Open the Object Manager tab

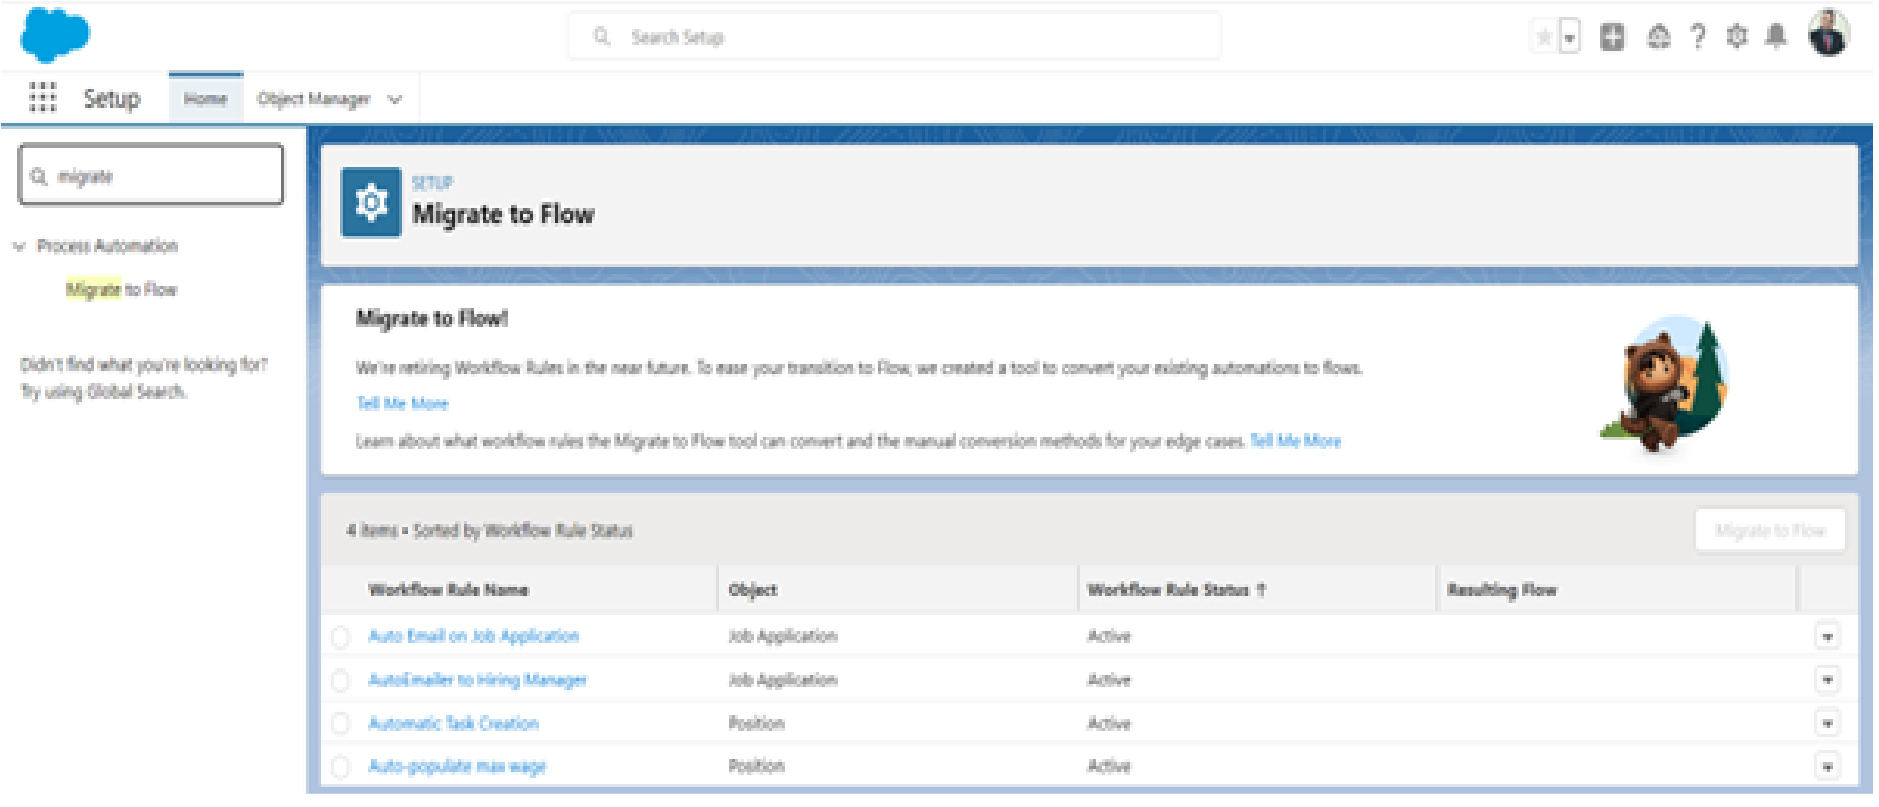point(313,99)
